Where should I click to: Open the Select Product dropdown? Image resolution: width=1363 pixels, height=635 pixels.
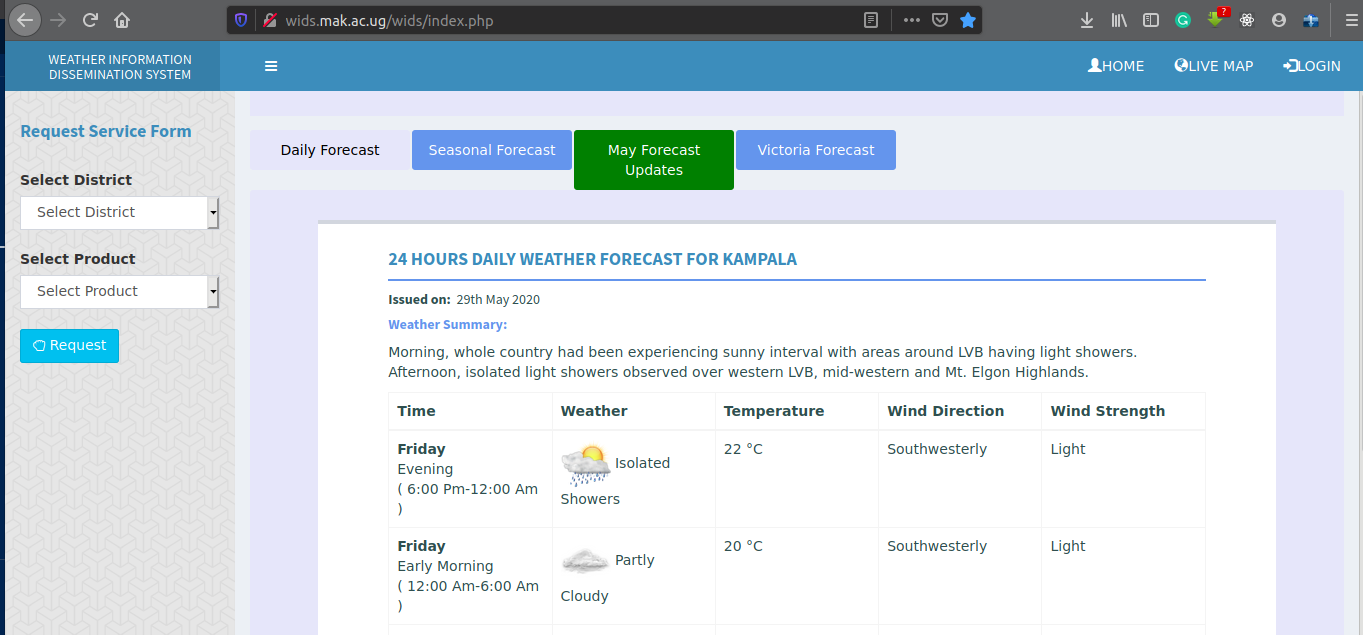coord(119,291)
